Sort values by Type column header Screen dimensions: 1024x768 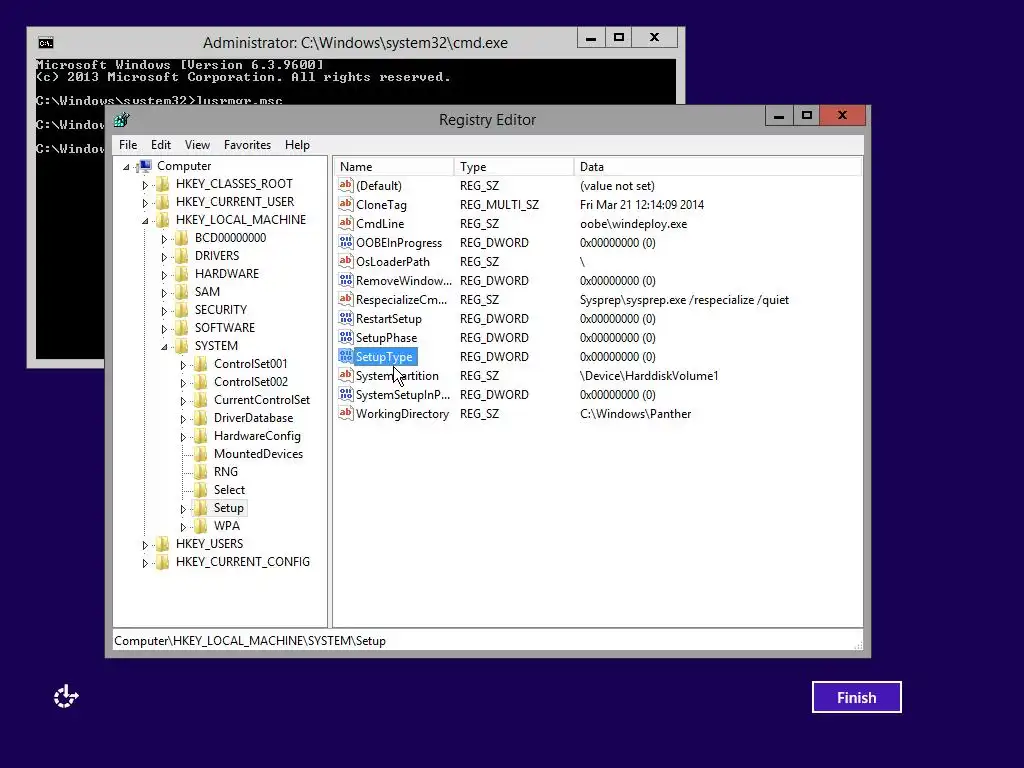pos(513,167)
